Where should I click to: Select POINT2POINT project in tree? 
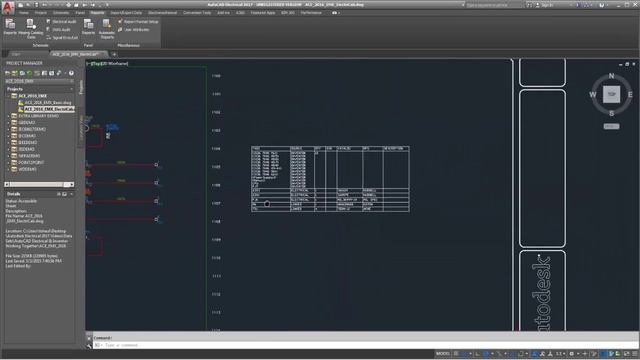(x=31, y=162)
